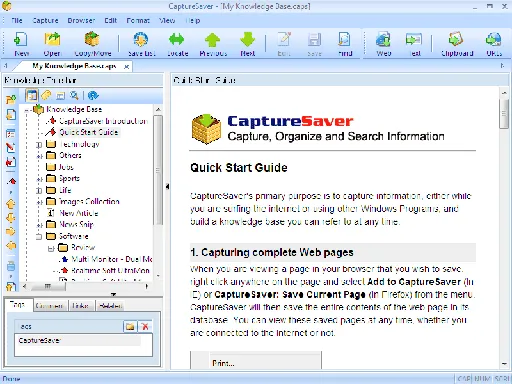Viewport: 512px width, 384px height.
Task: Click the scroll-down arrow of document pane
Action: pyautogui.click(x=504, y=364)
